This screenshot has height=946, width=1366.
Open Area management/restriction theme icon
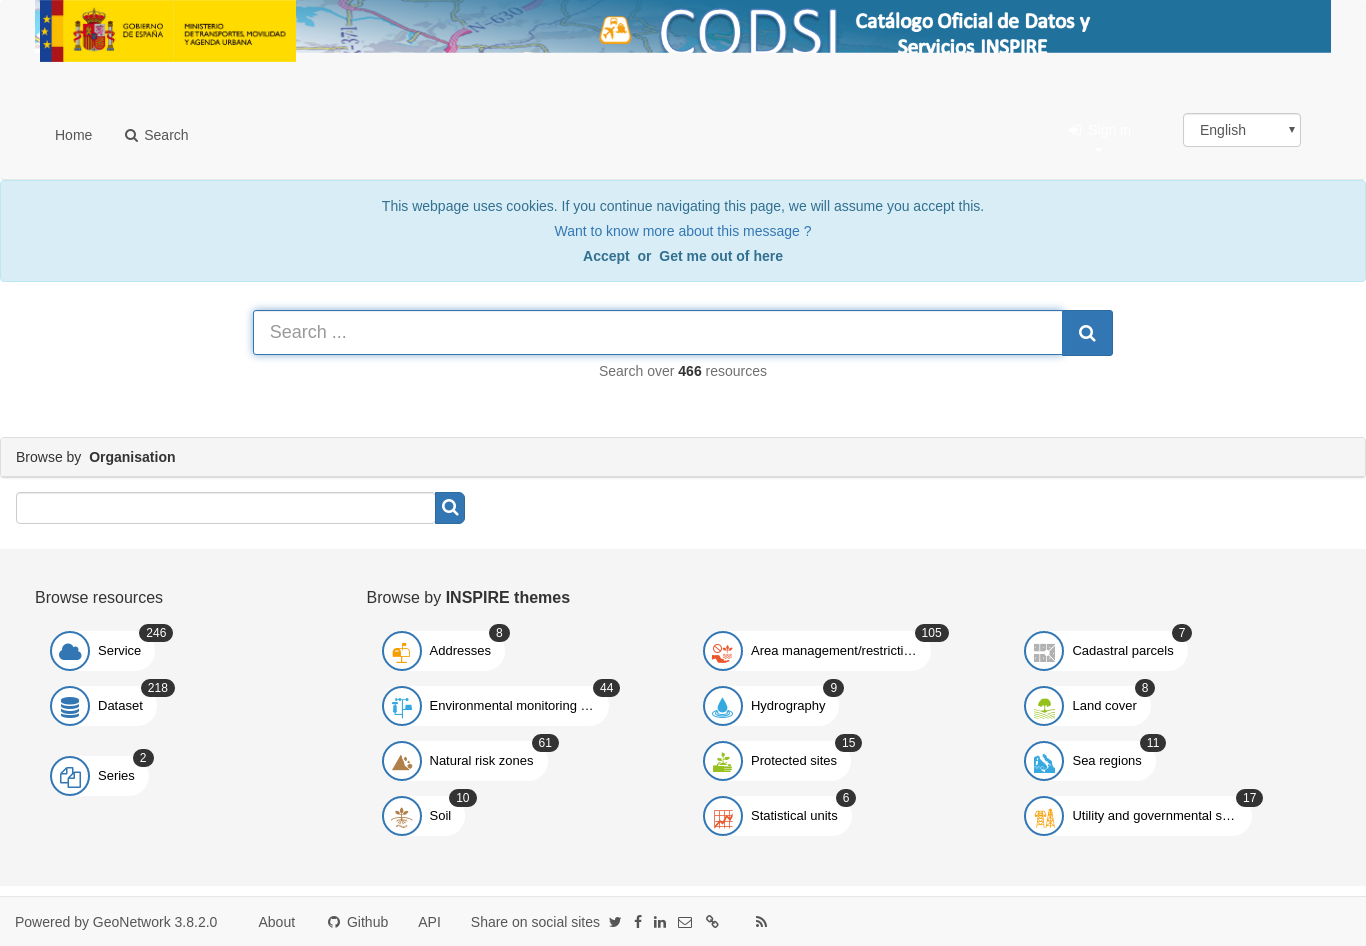723,651
